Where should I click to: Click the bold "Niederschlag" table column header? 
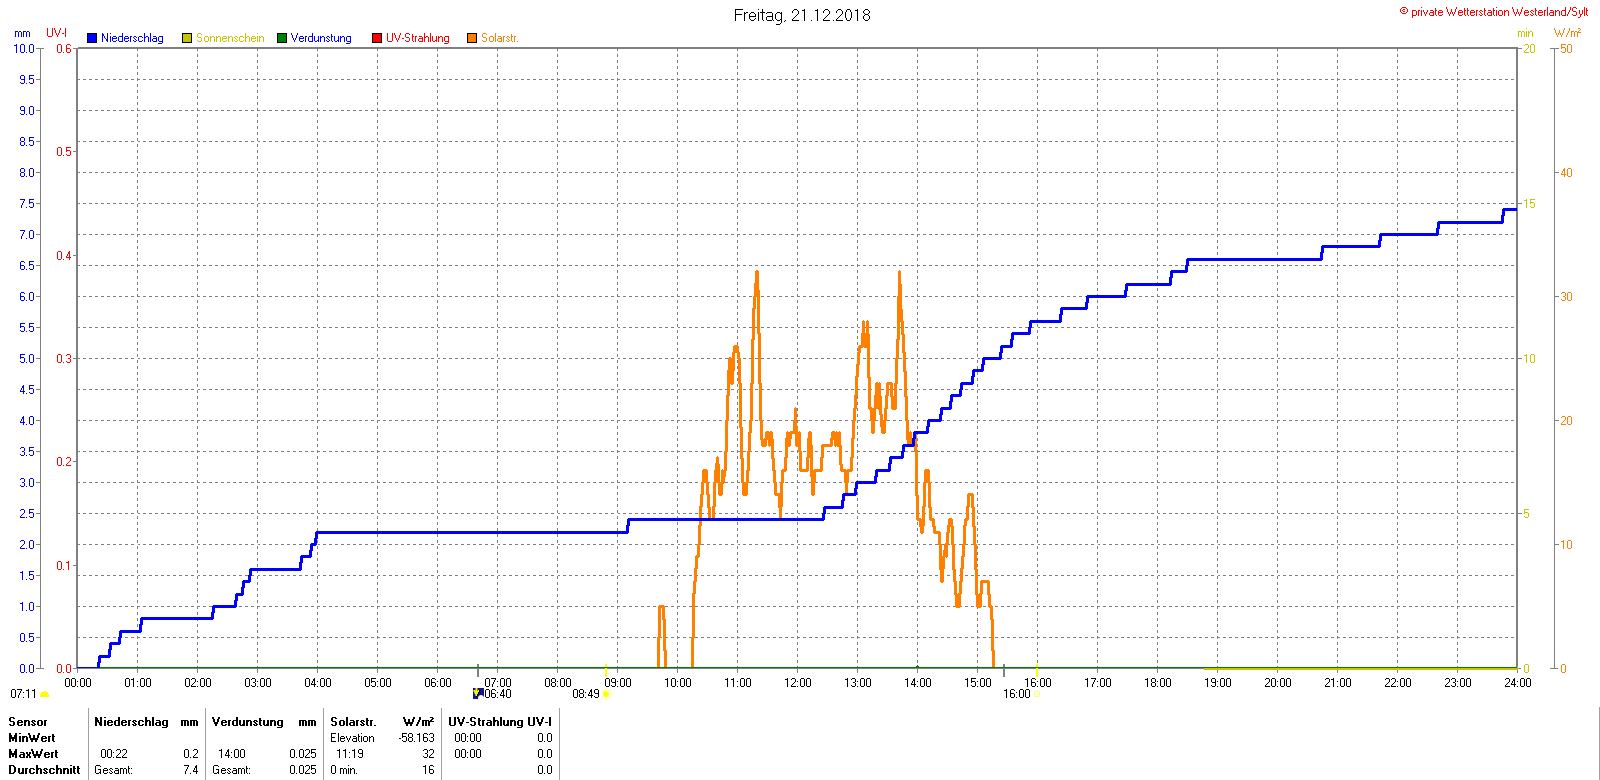(x=131, y=722)
